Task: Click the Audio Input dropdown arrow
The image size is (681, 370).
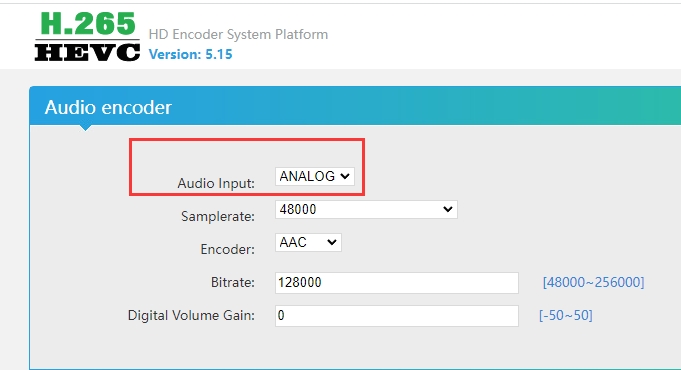Action: pos(345,176)
